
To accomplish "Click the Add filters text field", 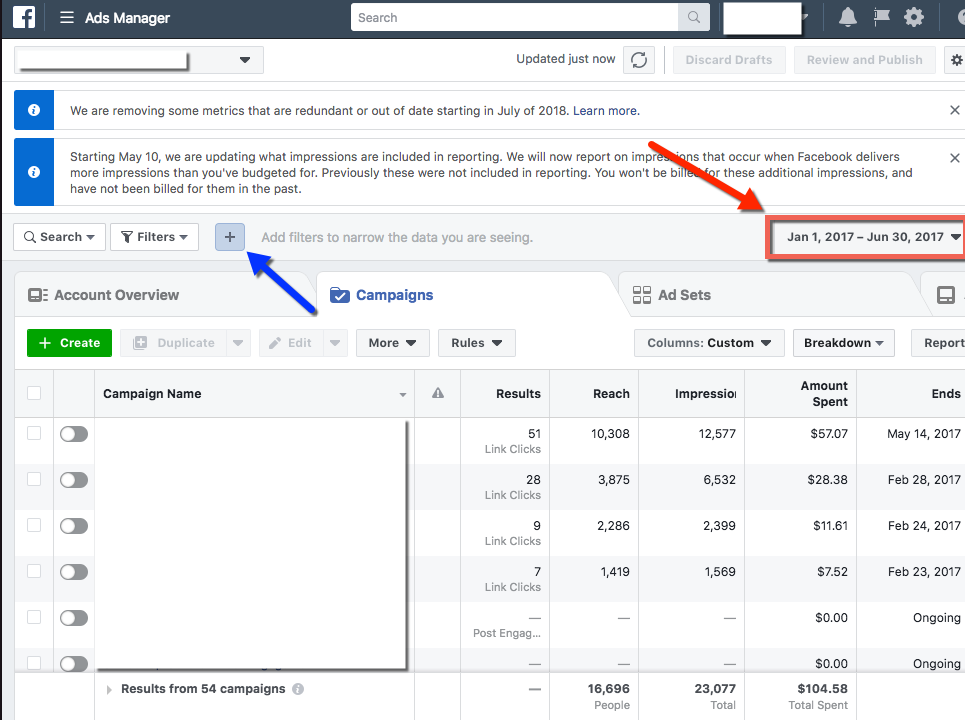I will 397,238.
